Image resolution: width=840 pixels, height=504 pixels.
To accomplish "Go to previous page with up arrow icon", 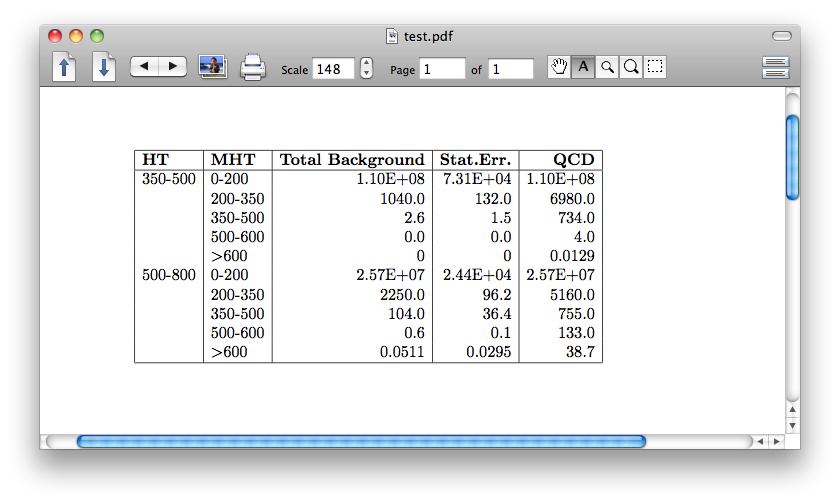I will click(x=64, y=67).
